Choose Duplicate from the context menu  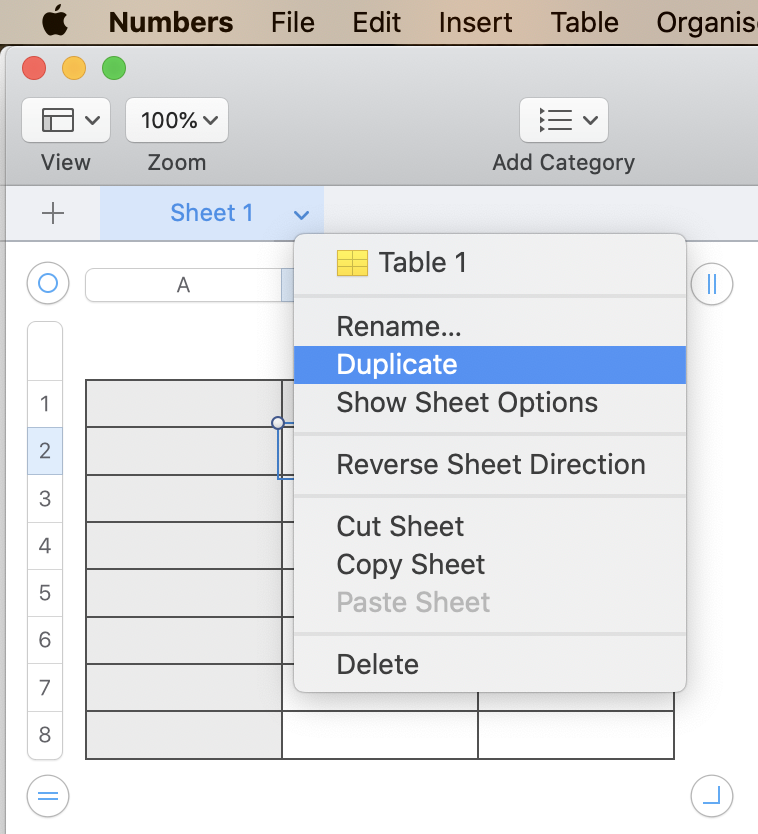[x=397, y=364]
